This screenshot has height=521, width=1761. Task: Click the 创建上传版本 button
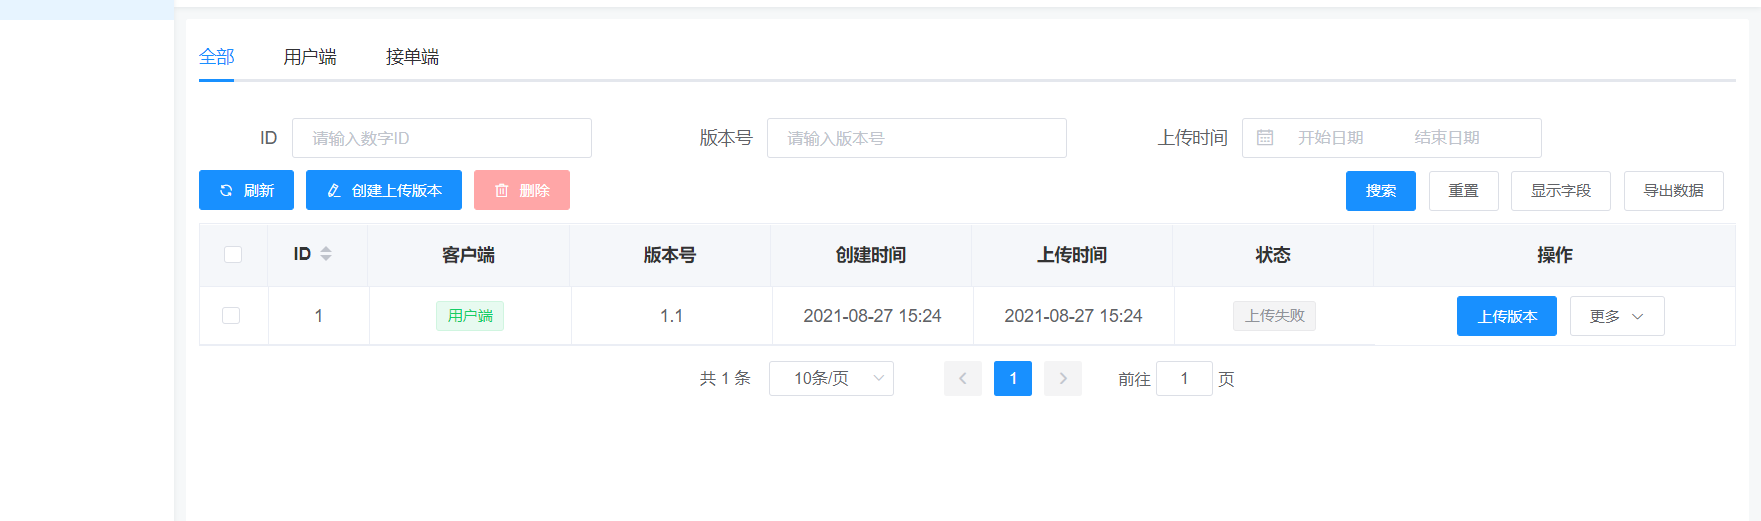384,190
